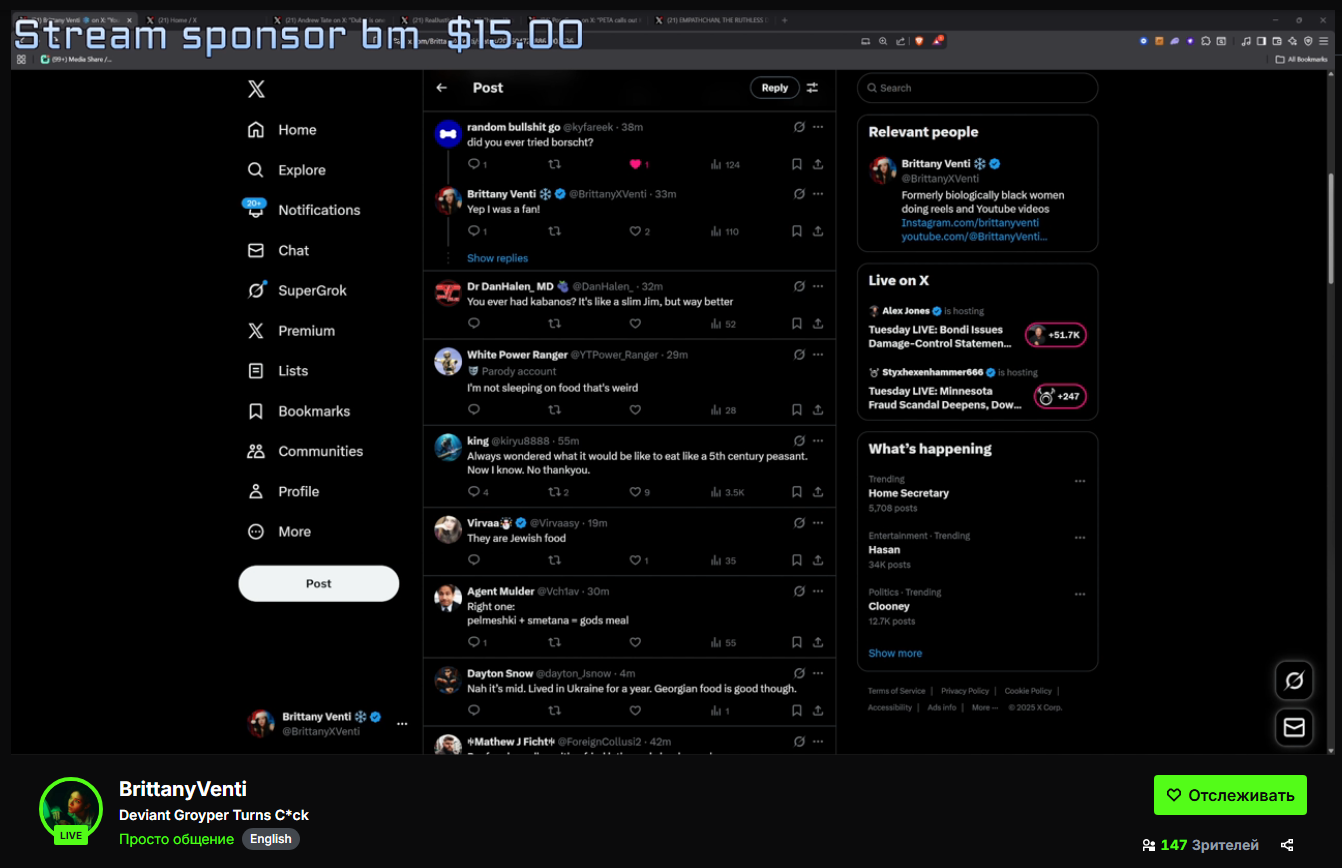This screenshot has height=868, width=1342.
Task: Share the random bullshit go post
Action: (818, 164)
